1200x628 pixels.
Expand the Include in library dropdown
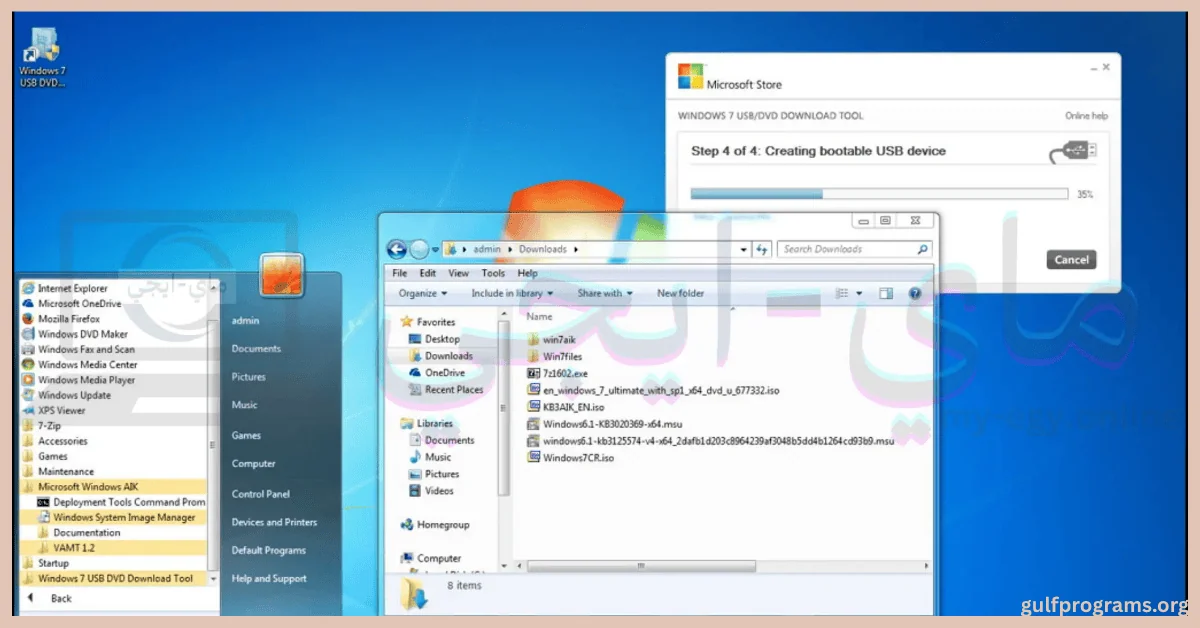pyautogui.click(x=512, y=293)
